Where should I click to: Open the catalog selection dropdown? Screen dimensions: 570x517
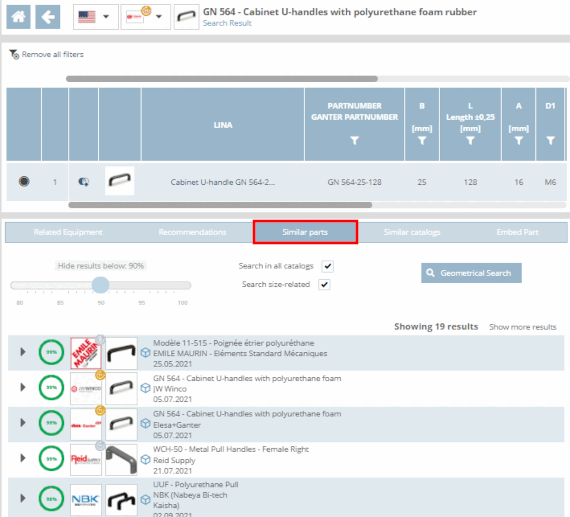(x=145, y=17)
